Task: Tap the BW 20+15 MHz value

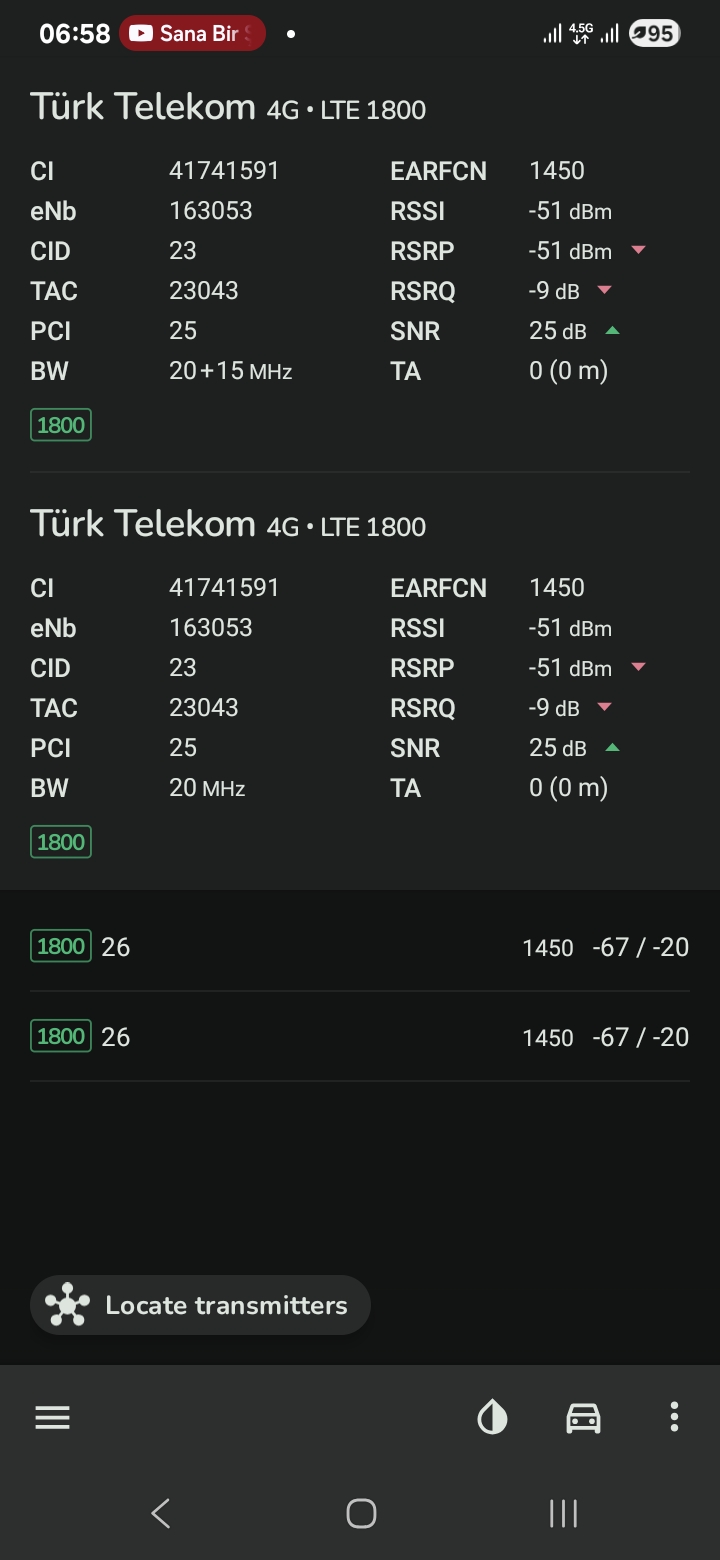Action: [x=231, y=371]
